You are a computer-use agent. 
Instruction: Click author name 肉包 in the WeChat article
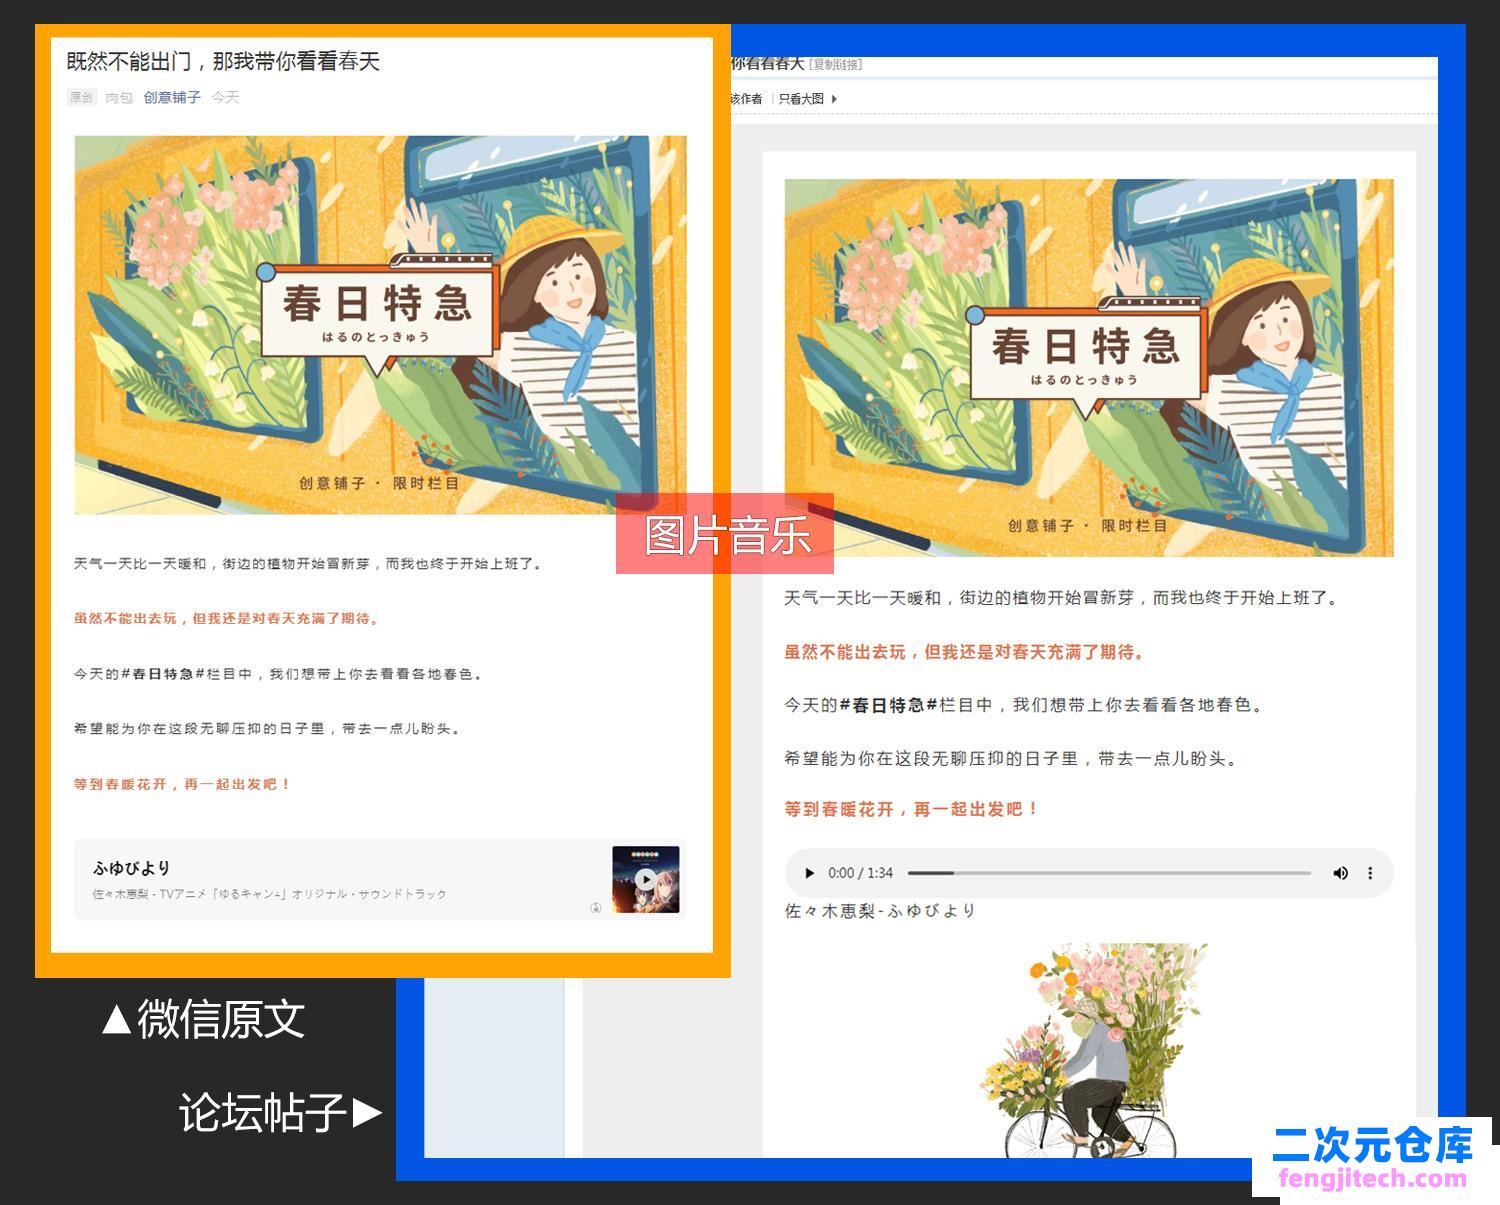119,97
